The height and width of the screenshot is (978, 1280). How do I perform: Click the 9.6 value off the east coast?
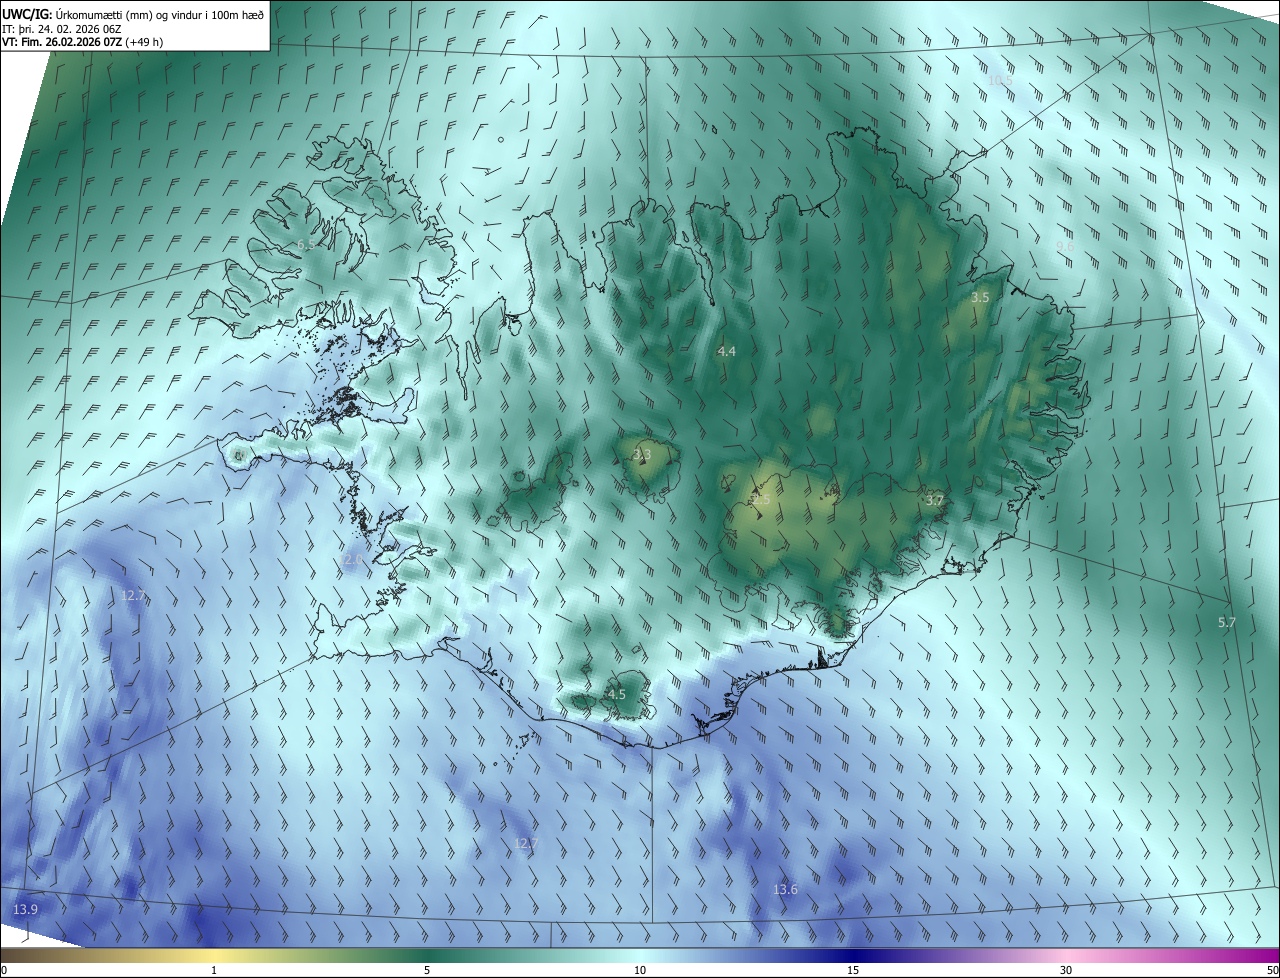(x=1065, y=246)
